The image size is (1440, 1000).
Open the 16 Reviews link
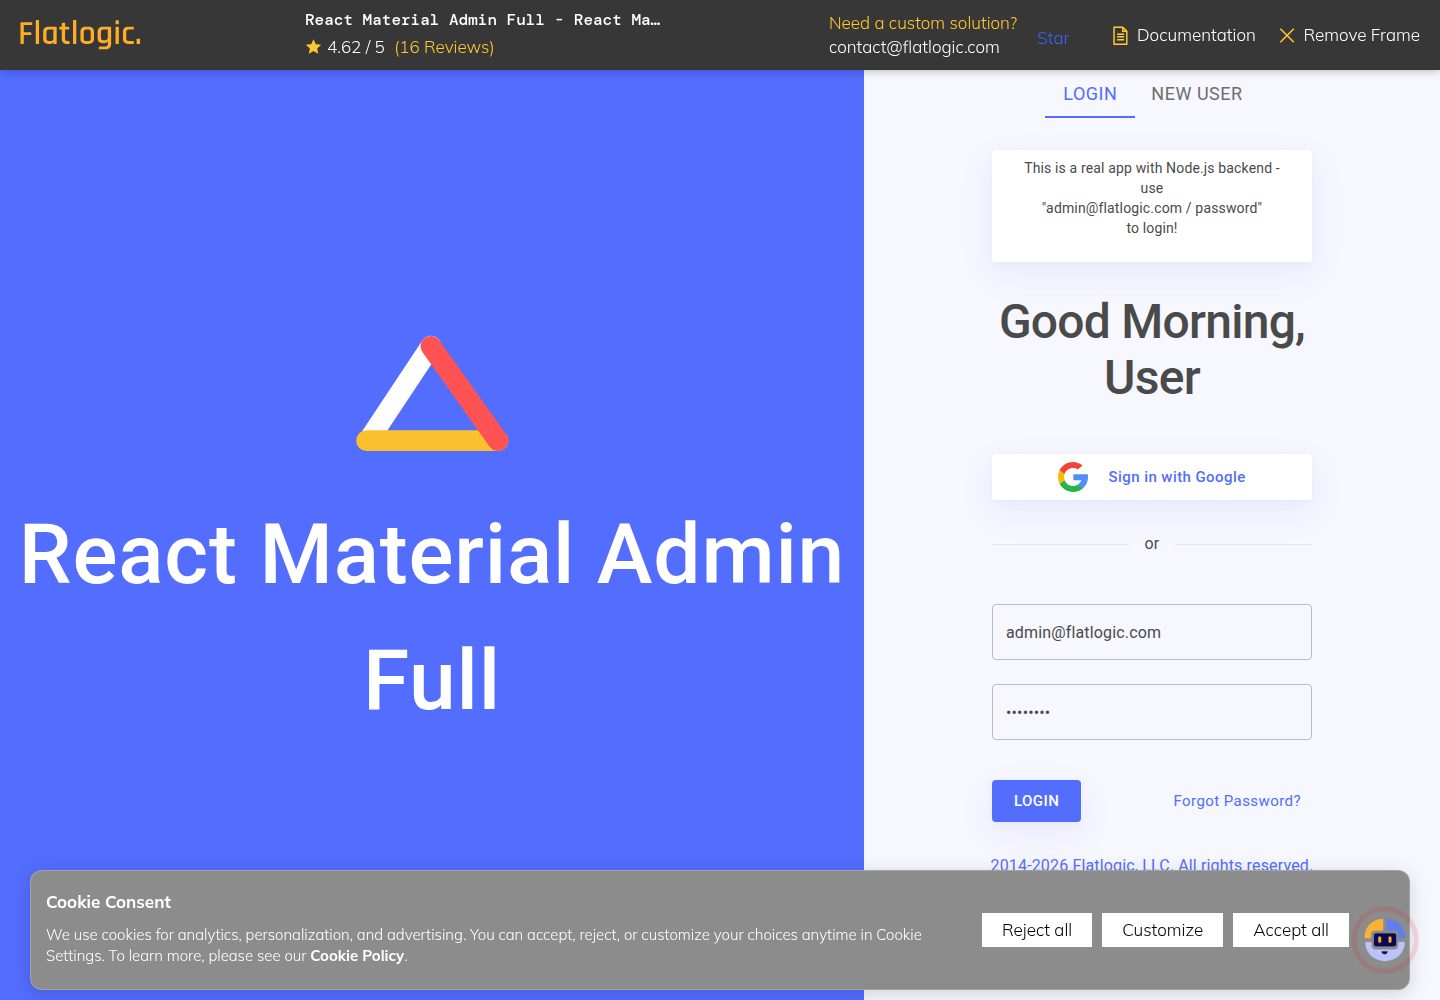(444, 47)
